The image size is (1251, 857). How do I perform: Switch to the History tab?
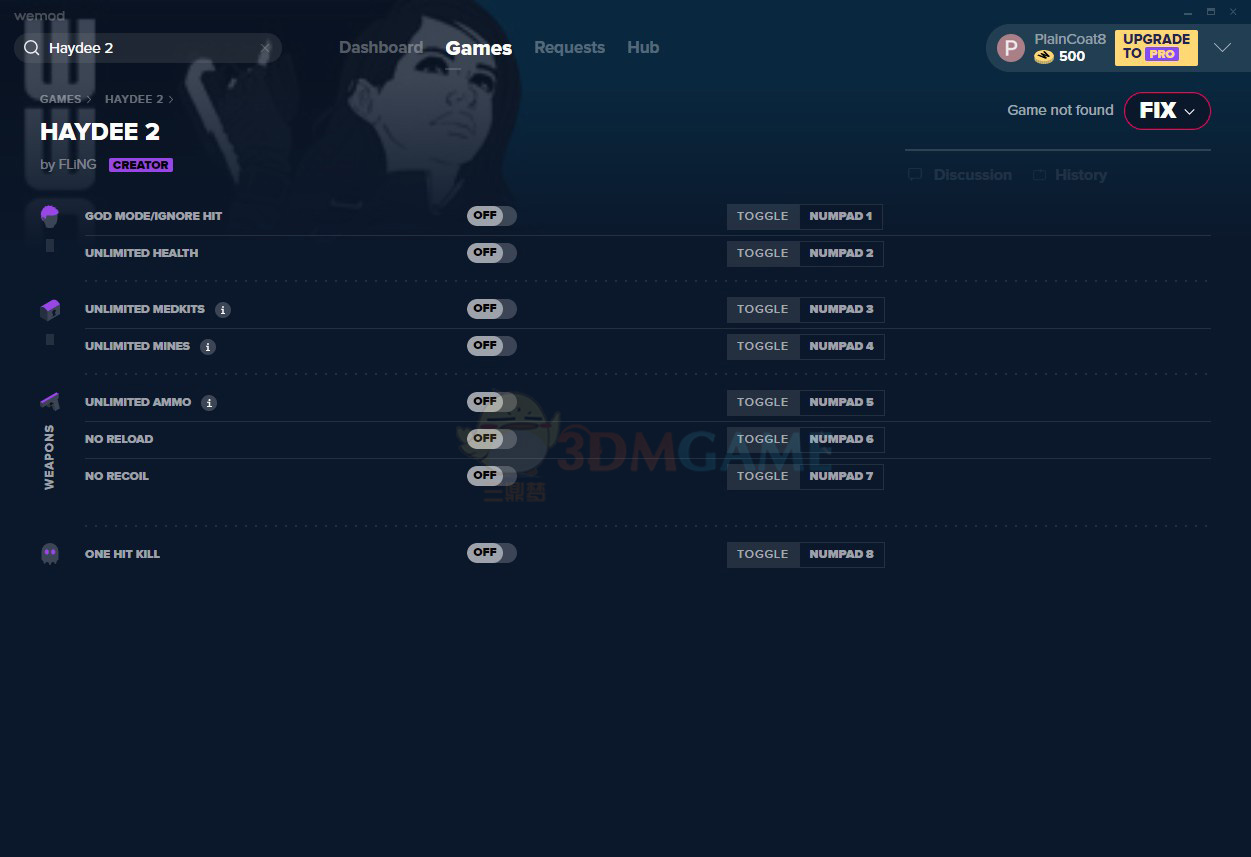1070,175
